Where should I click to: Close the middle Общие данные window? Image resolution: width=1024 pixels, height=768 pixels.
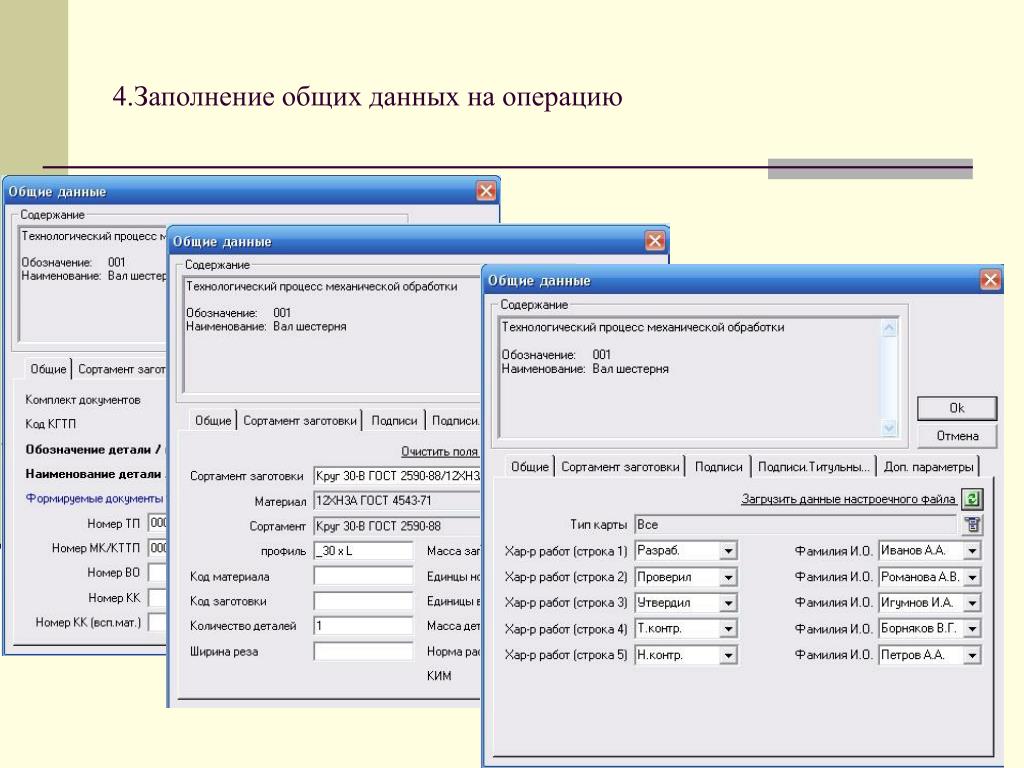click(655, 241)
